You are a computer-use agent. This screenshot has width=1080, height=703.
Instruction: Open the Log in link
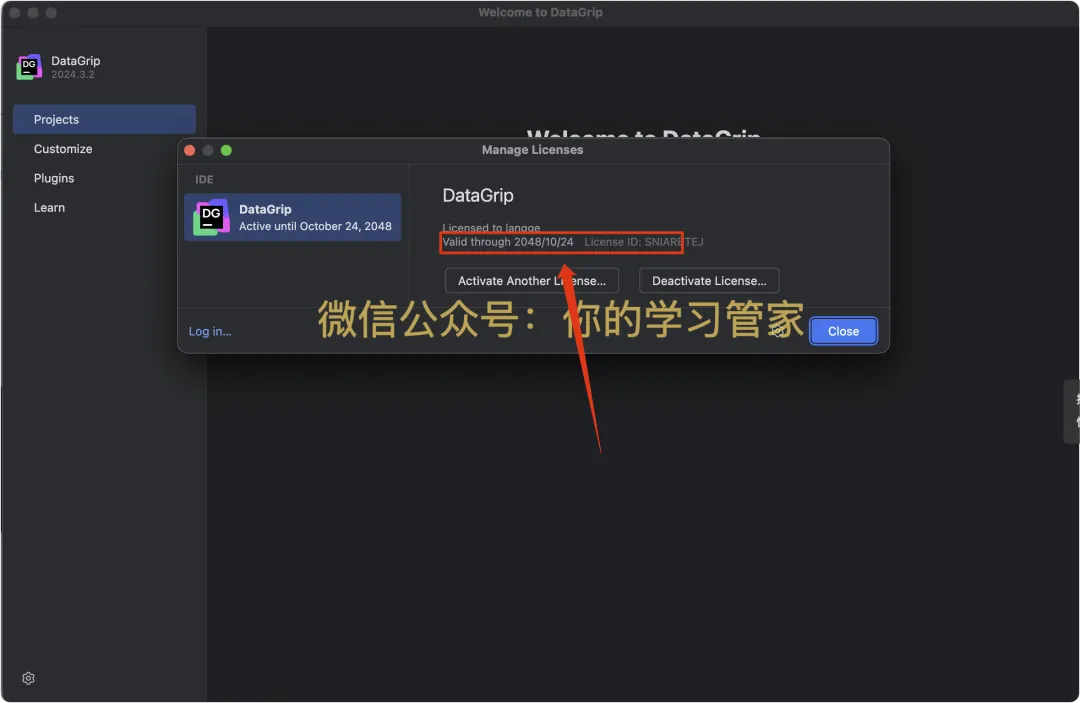(x=210, y=331)
